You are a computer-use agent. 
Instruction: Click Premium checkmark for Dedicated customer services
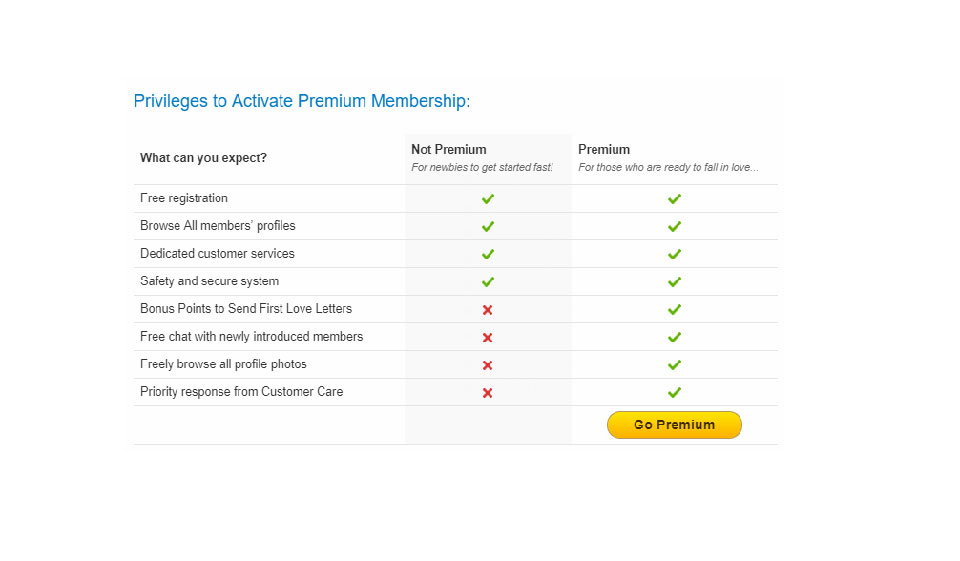tap(674, 254)
